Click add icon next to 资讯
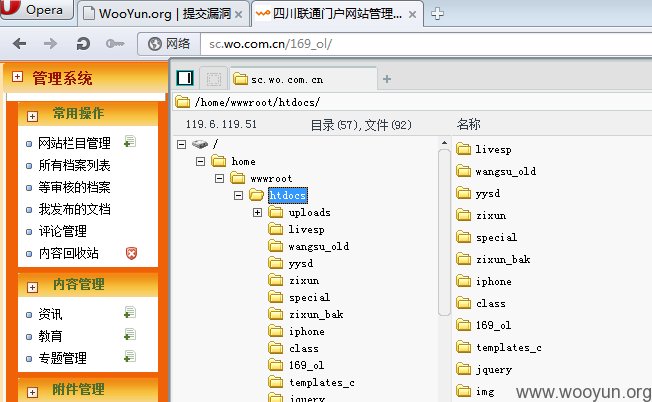652x402 pixels. [130, 313]
